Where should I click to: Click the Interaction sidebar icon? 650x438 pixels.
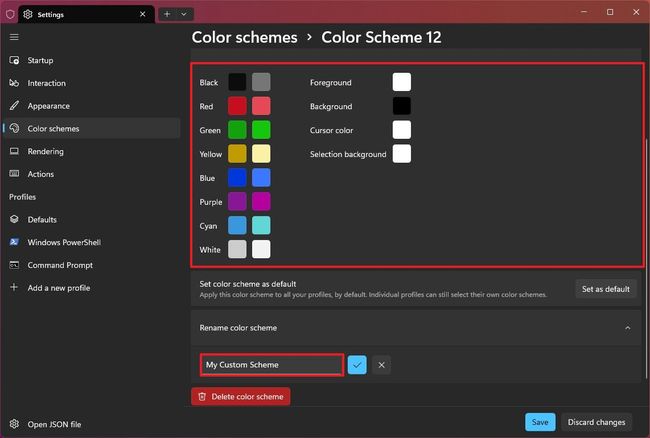pyautogui.click(x=14, y=83)
